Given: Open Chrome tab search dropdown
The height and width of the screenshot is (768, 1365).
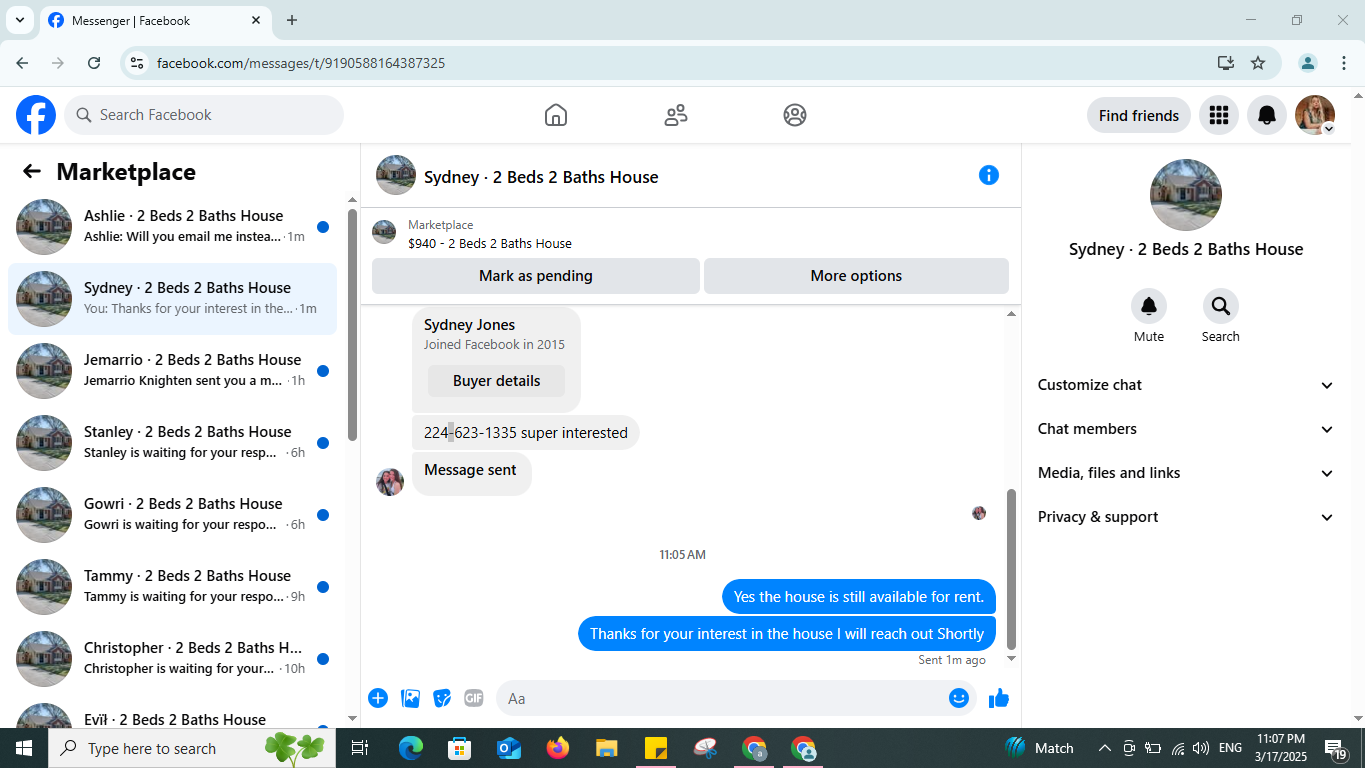Looking at the screenshot, I should [x=19, y=20].
